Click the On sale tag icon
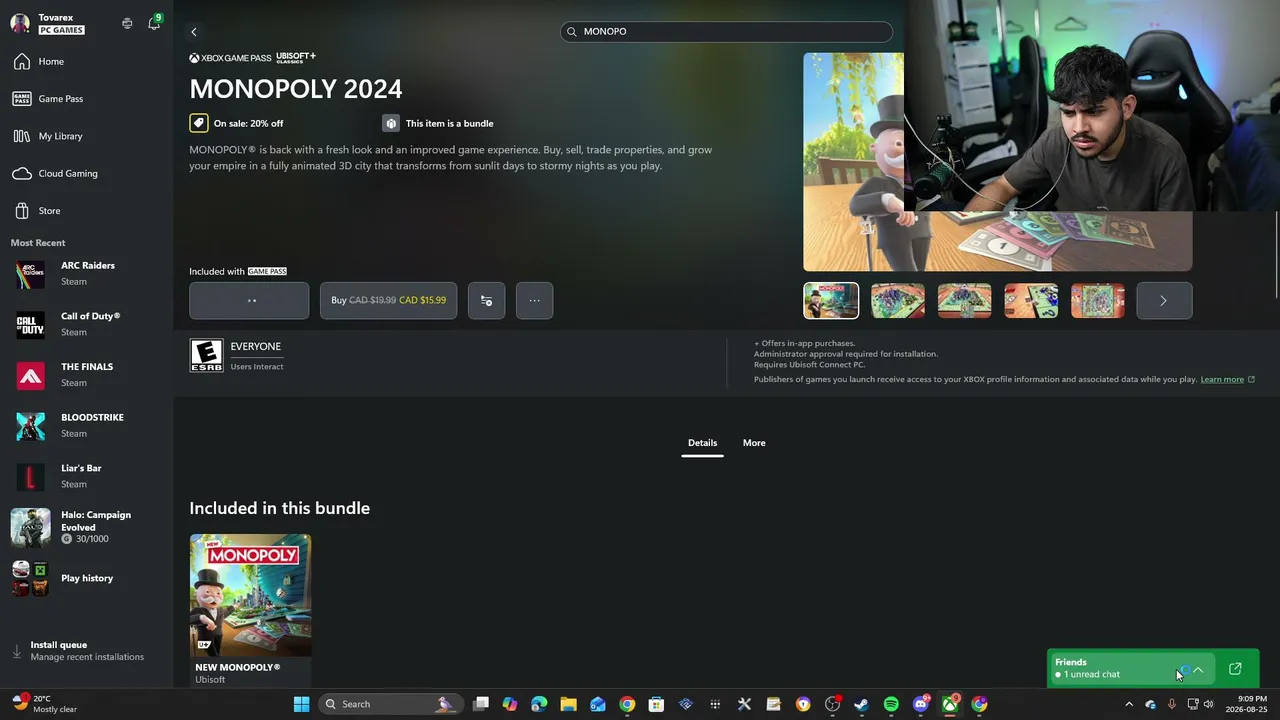 [199, 123]
